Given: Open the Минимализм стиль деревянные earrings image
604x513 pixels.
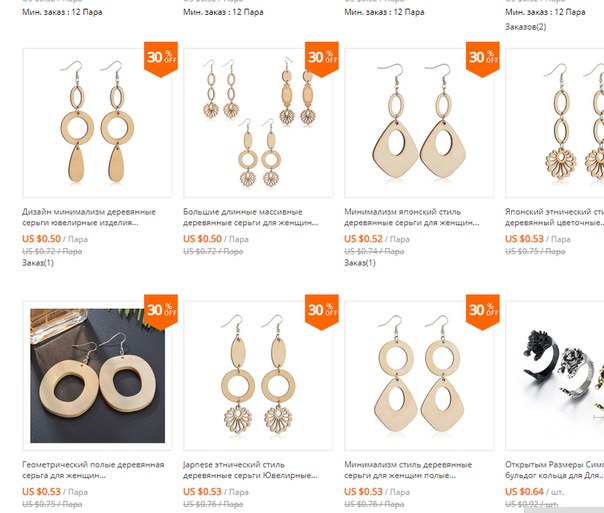Looking at the screenshot, I should [x=419, y=376].
